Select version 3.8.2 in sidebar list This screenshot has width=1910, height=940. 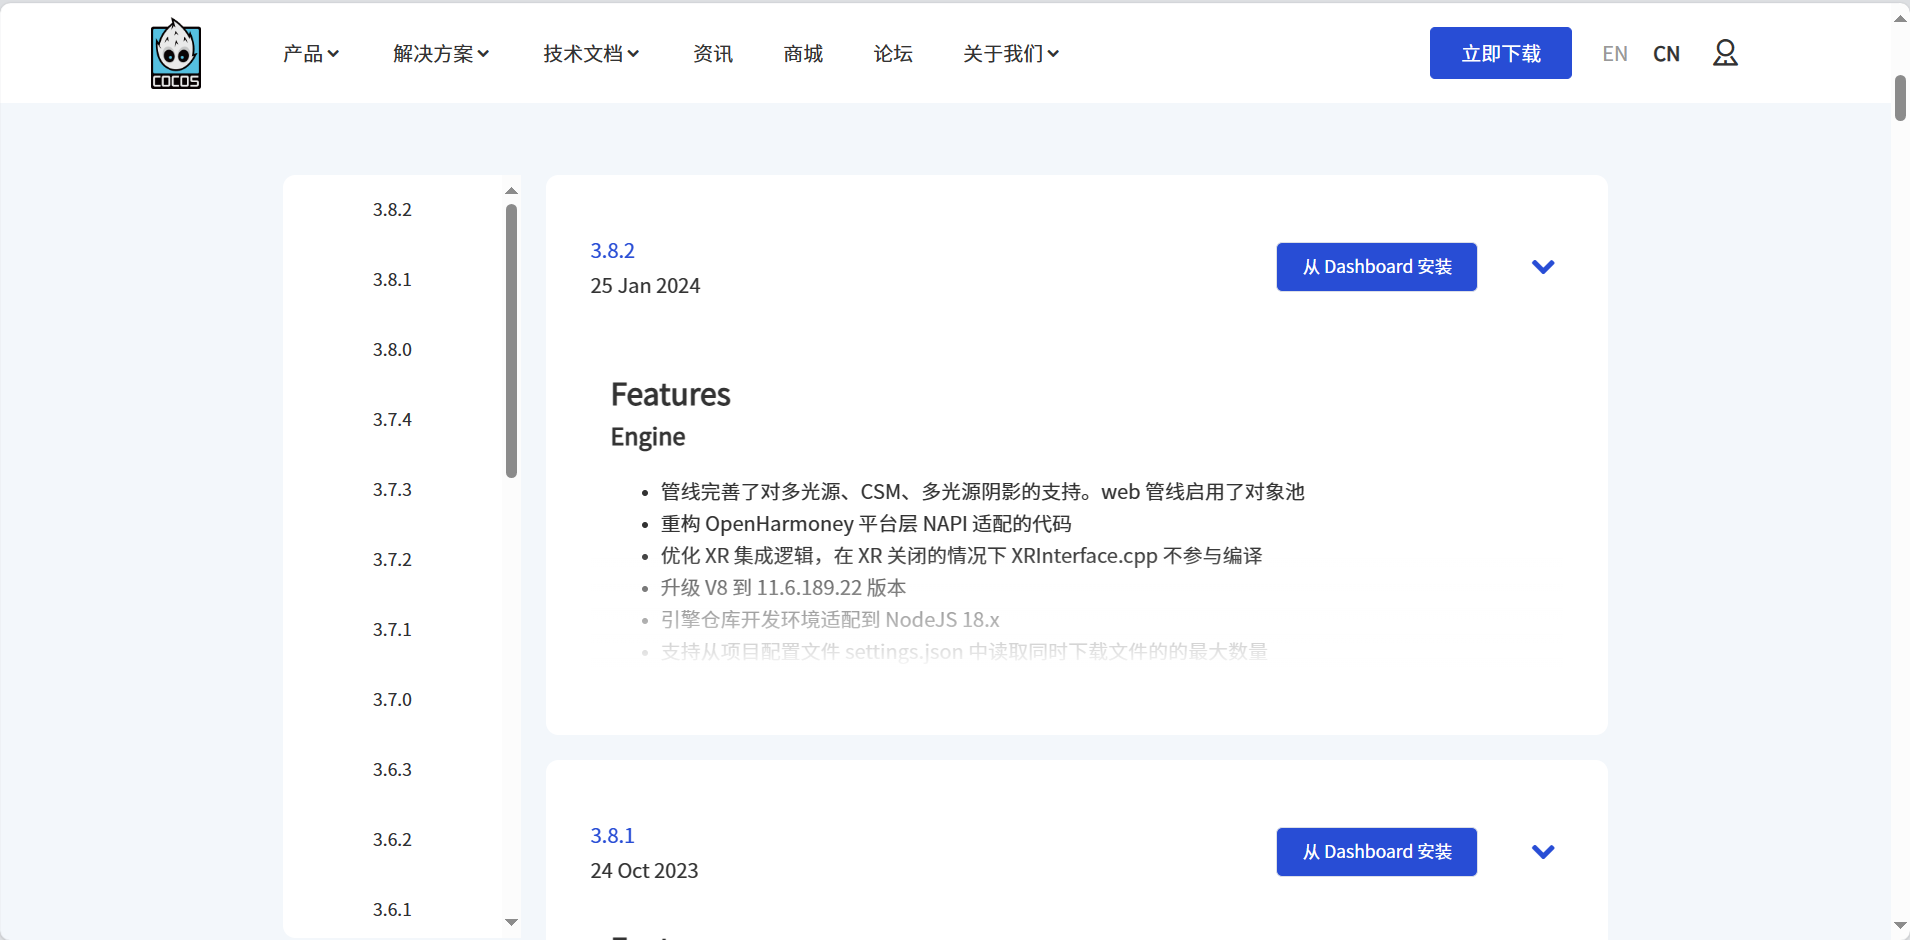[x=392, y=210]
